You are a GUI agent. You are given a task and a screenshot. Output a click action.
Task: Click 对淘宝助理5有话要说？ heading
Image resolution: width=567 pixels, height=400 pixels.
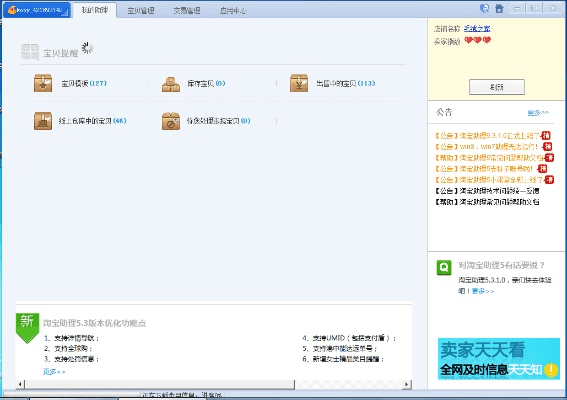pyautogui.click(x=501, y=265)
